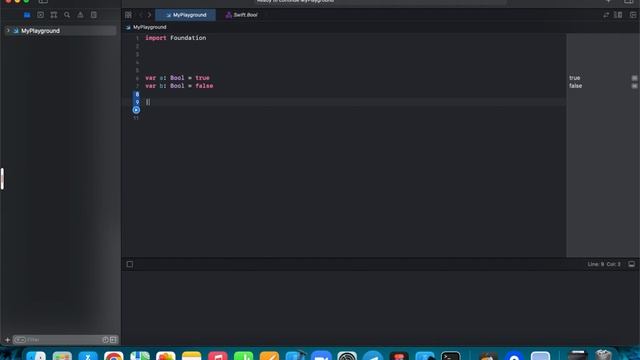Open the Project navigator folder icon

[x=27, y=15]
